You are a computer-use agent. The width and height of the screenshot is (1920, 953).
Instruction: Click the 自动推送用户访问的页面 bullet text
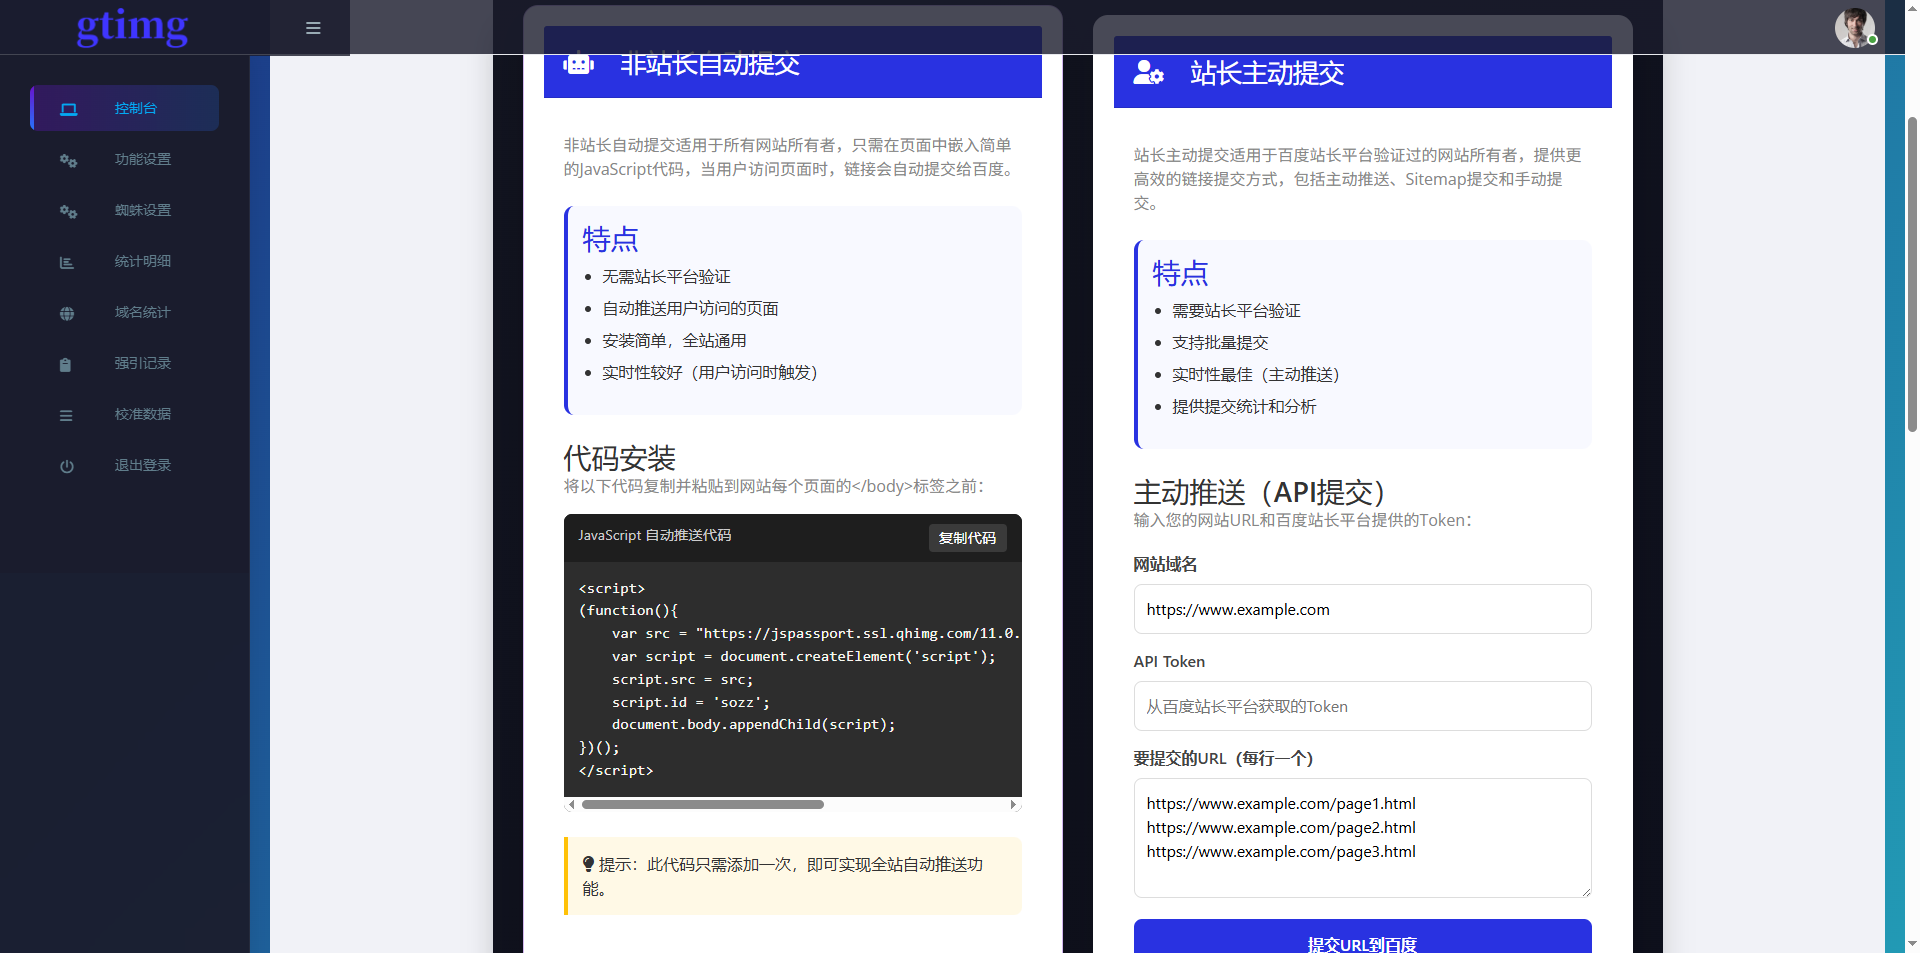point(690,309)
